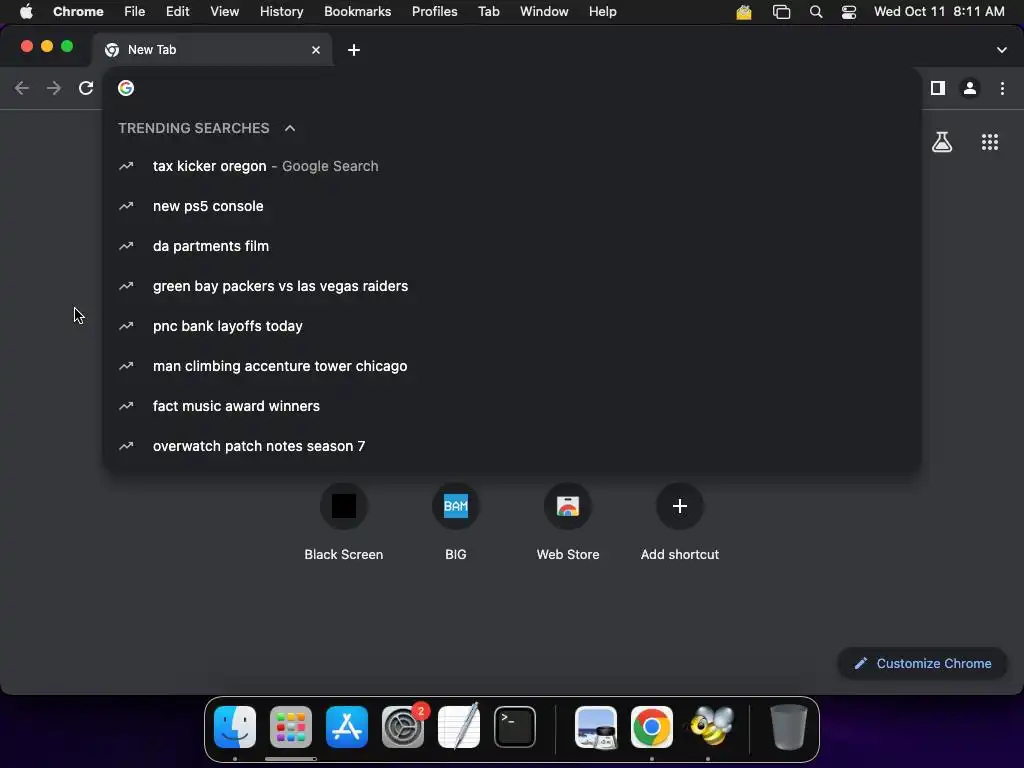
Task: Open the Apple menu
Action: point(26,12)
